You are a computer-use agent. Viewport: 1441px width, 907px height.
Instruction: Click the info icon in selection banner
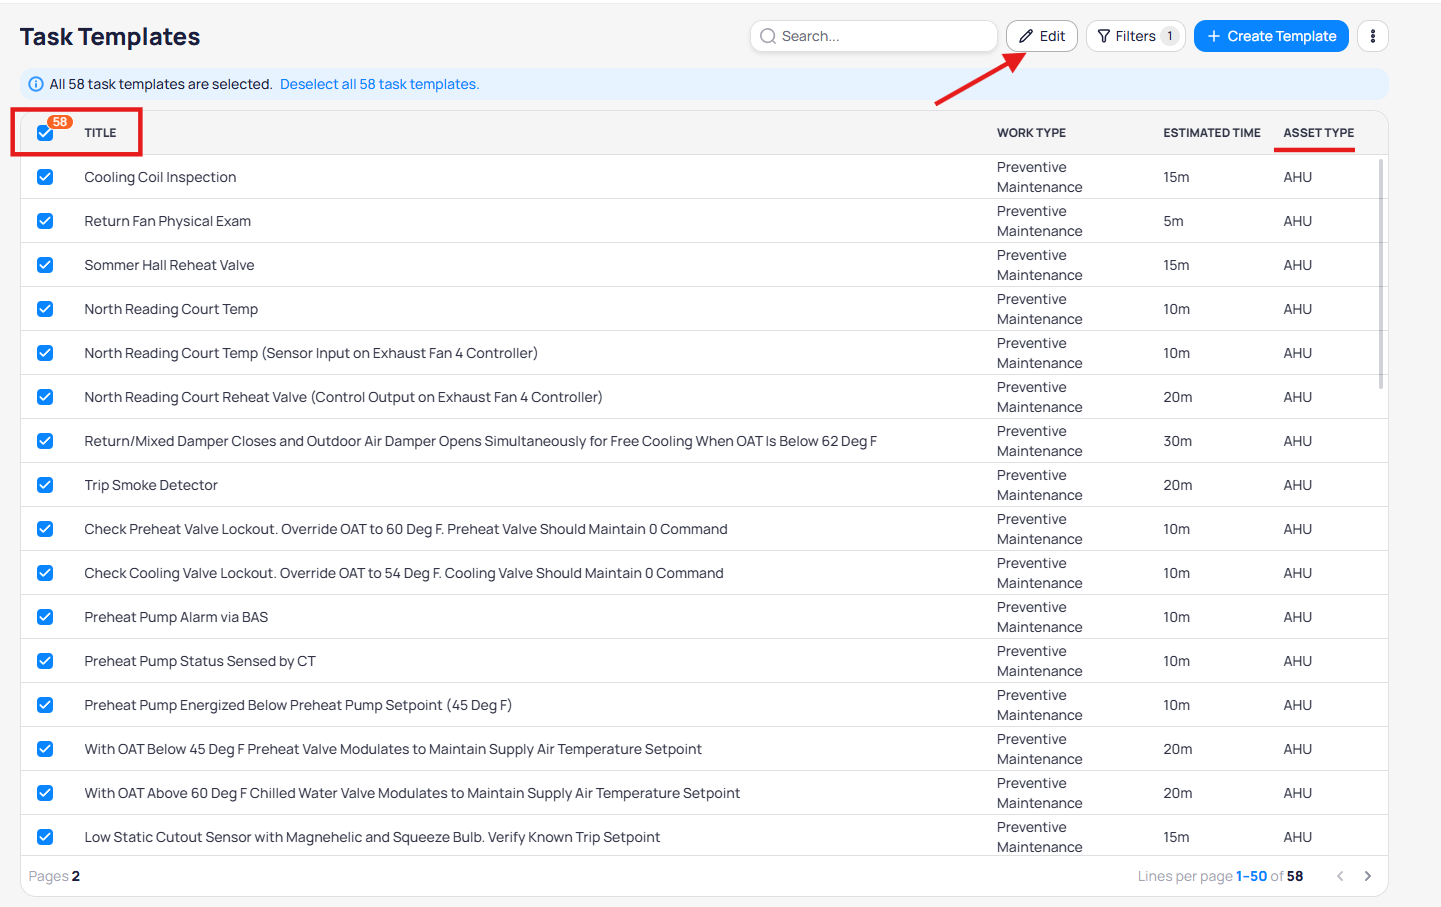pyautogui.click(x=36, y=84)
